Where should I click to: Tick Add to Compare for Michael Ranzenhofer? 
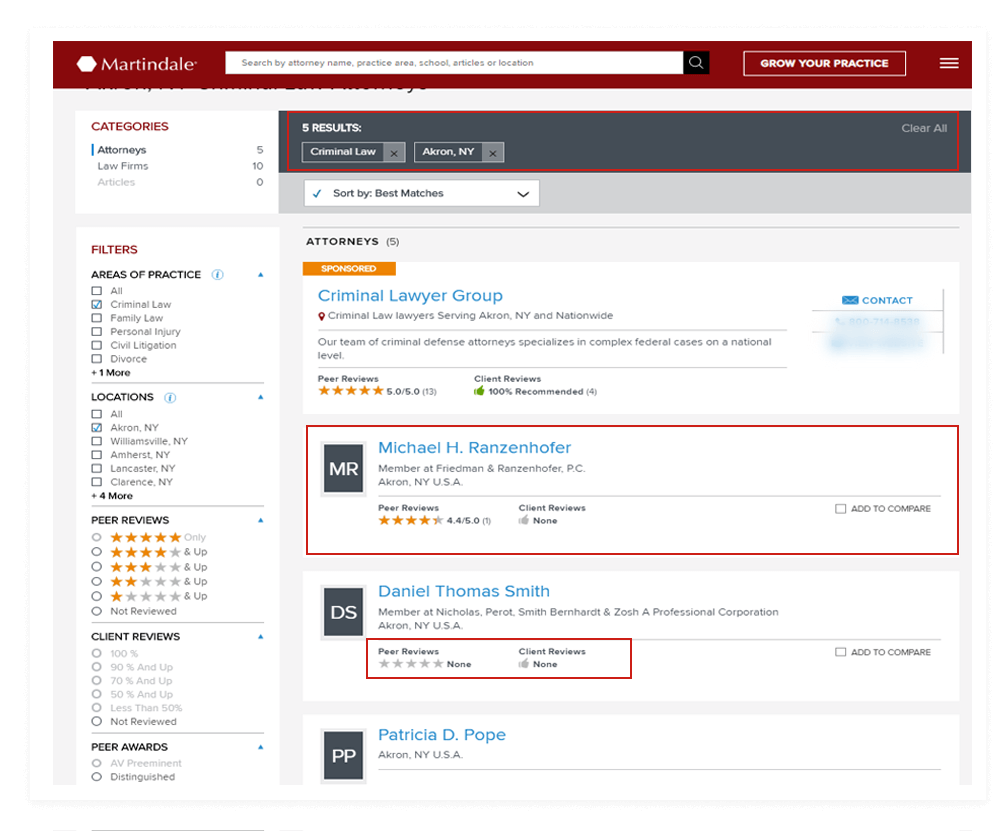tap(840, 509)
